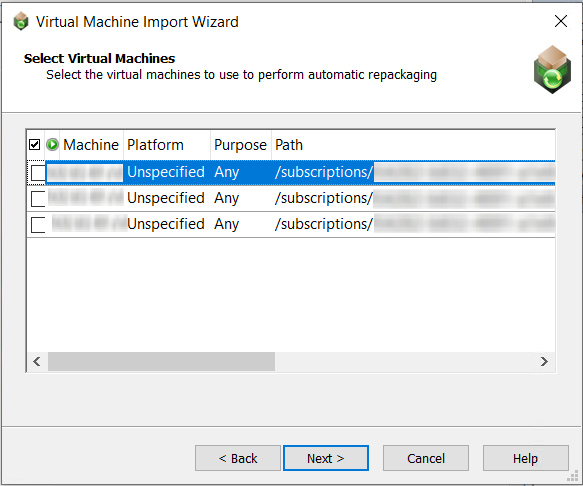Check the first virtual machine checkbox
Viewport: 583px width, 486px height.
pos(38,173)
